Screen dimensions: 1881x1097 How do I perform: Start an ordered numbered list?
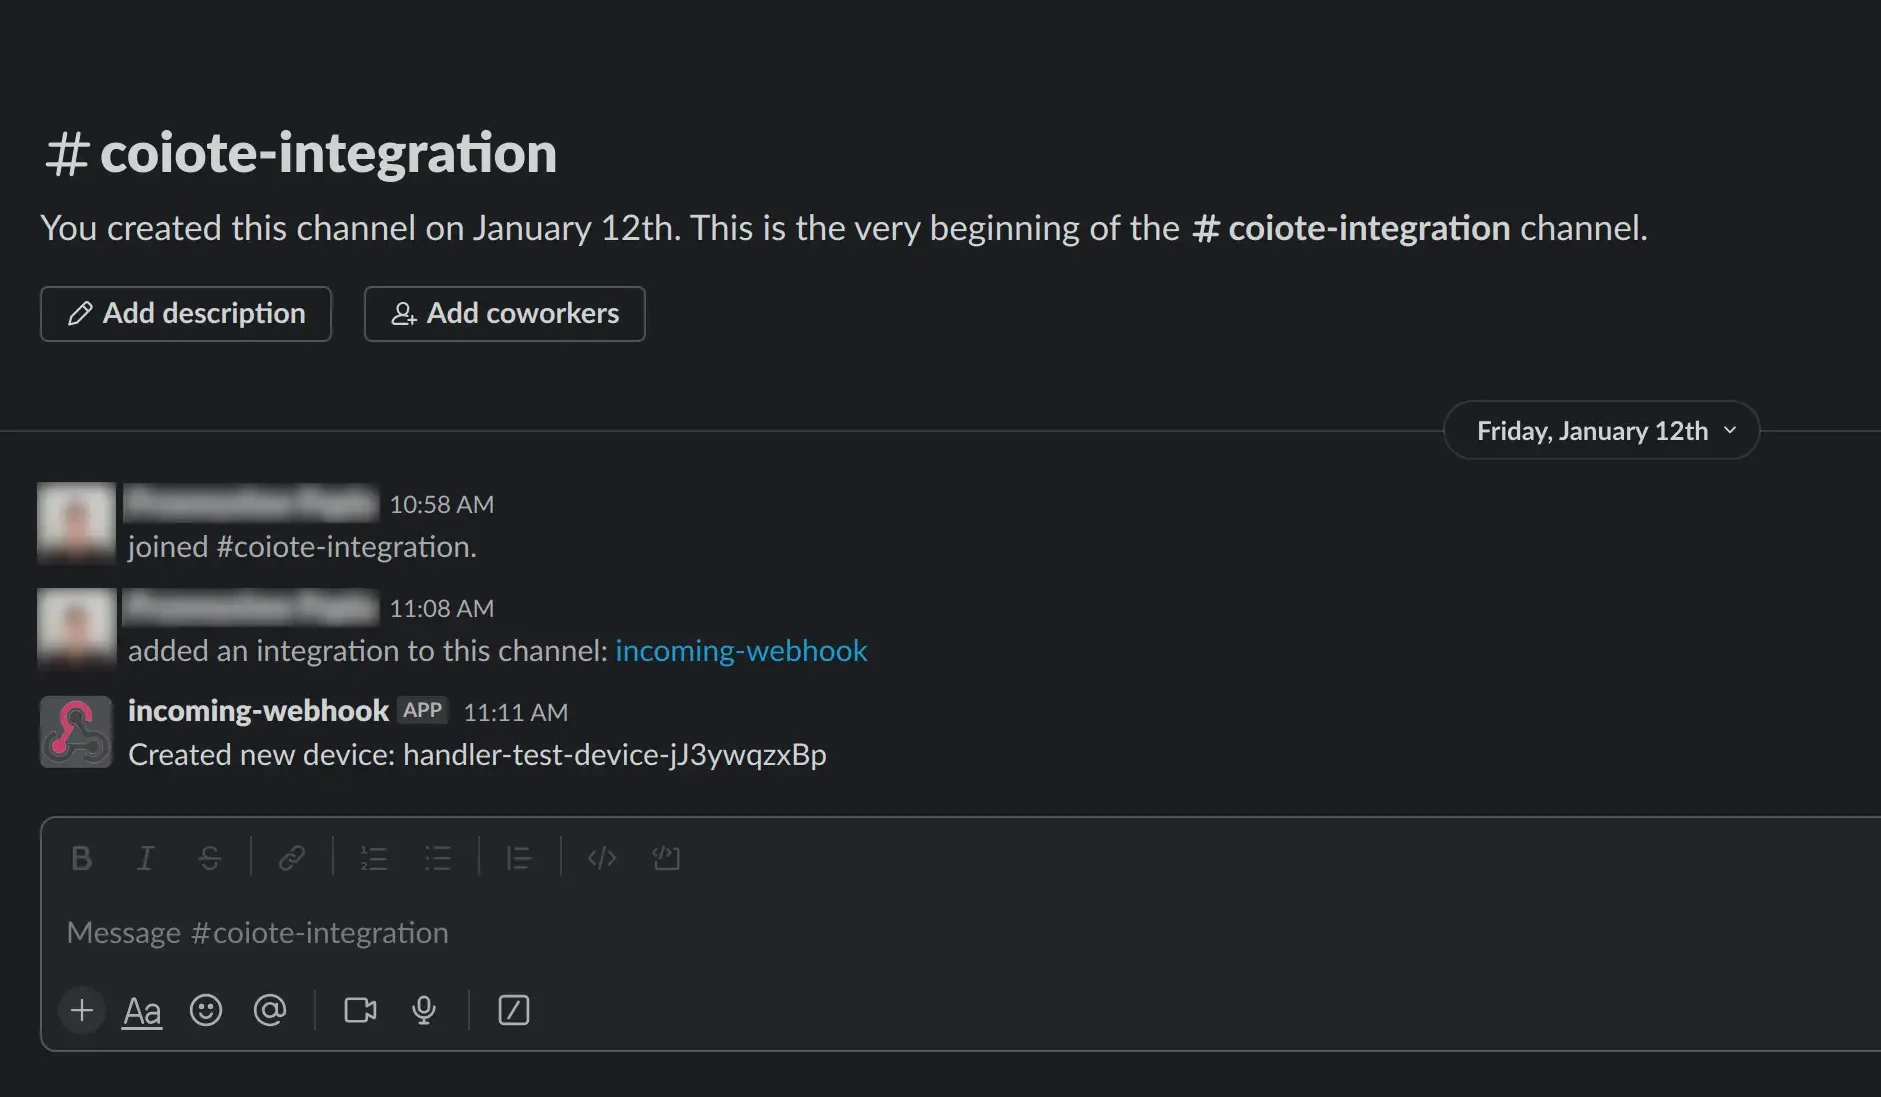tap(374, 858)
